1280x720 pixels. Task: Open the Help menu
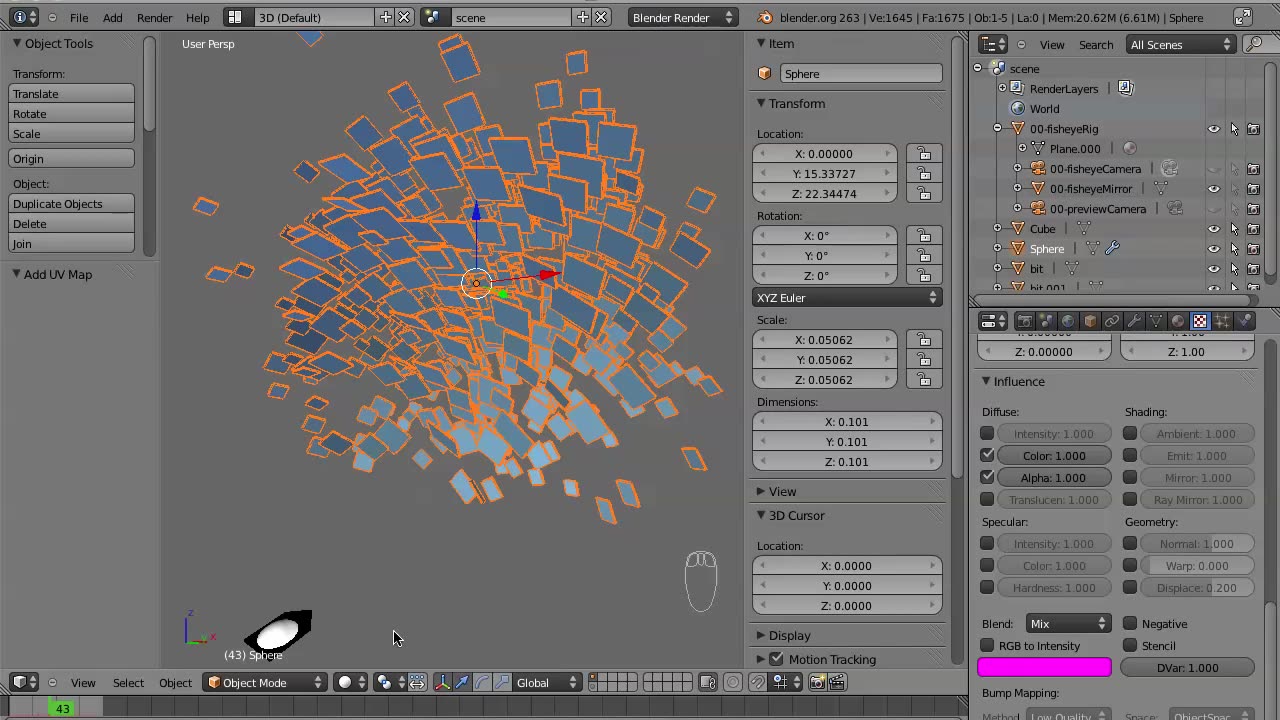click(x=197, y=17)
